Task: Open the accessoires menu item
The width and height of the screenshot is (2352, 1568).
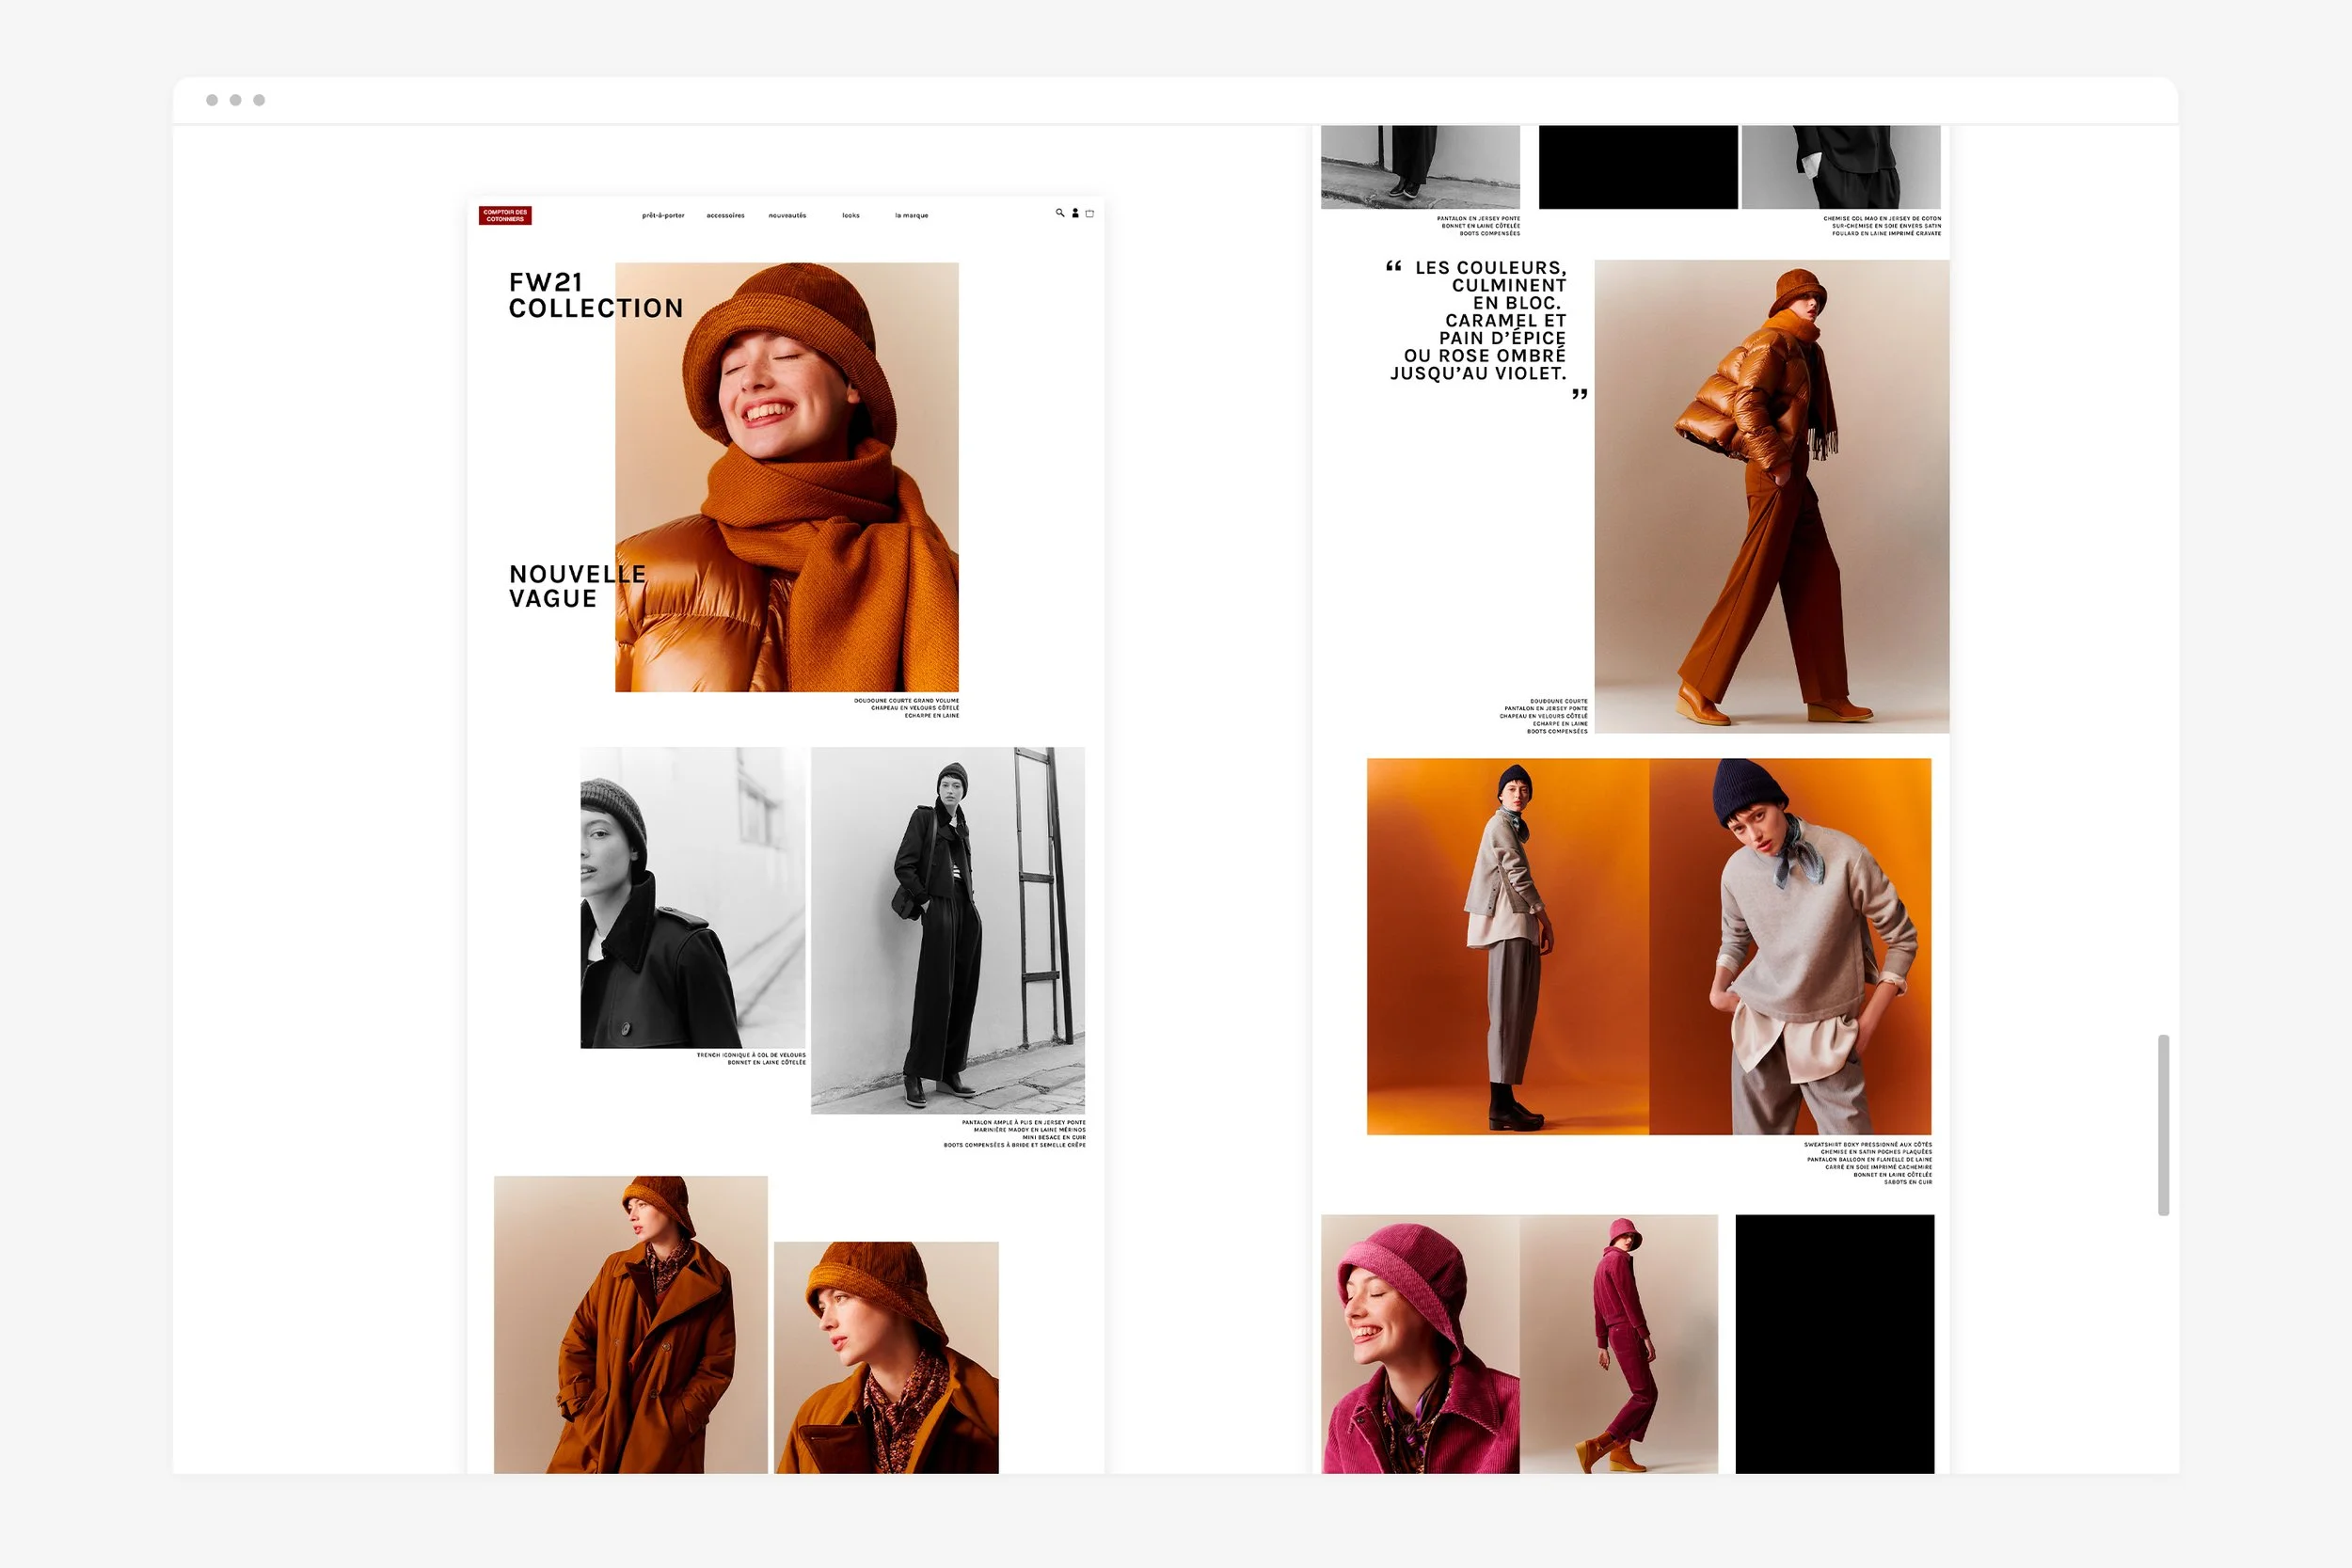Action: [727, 216]
